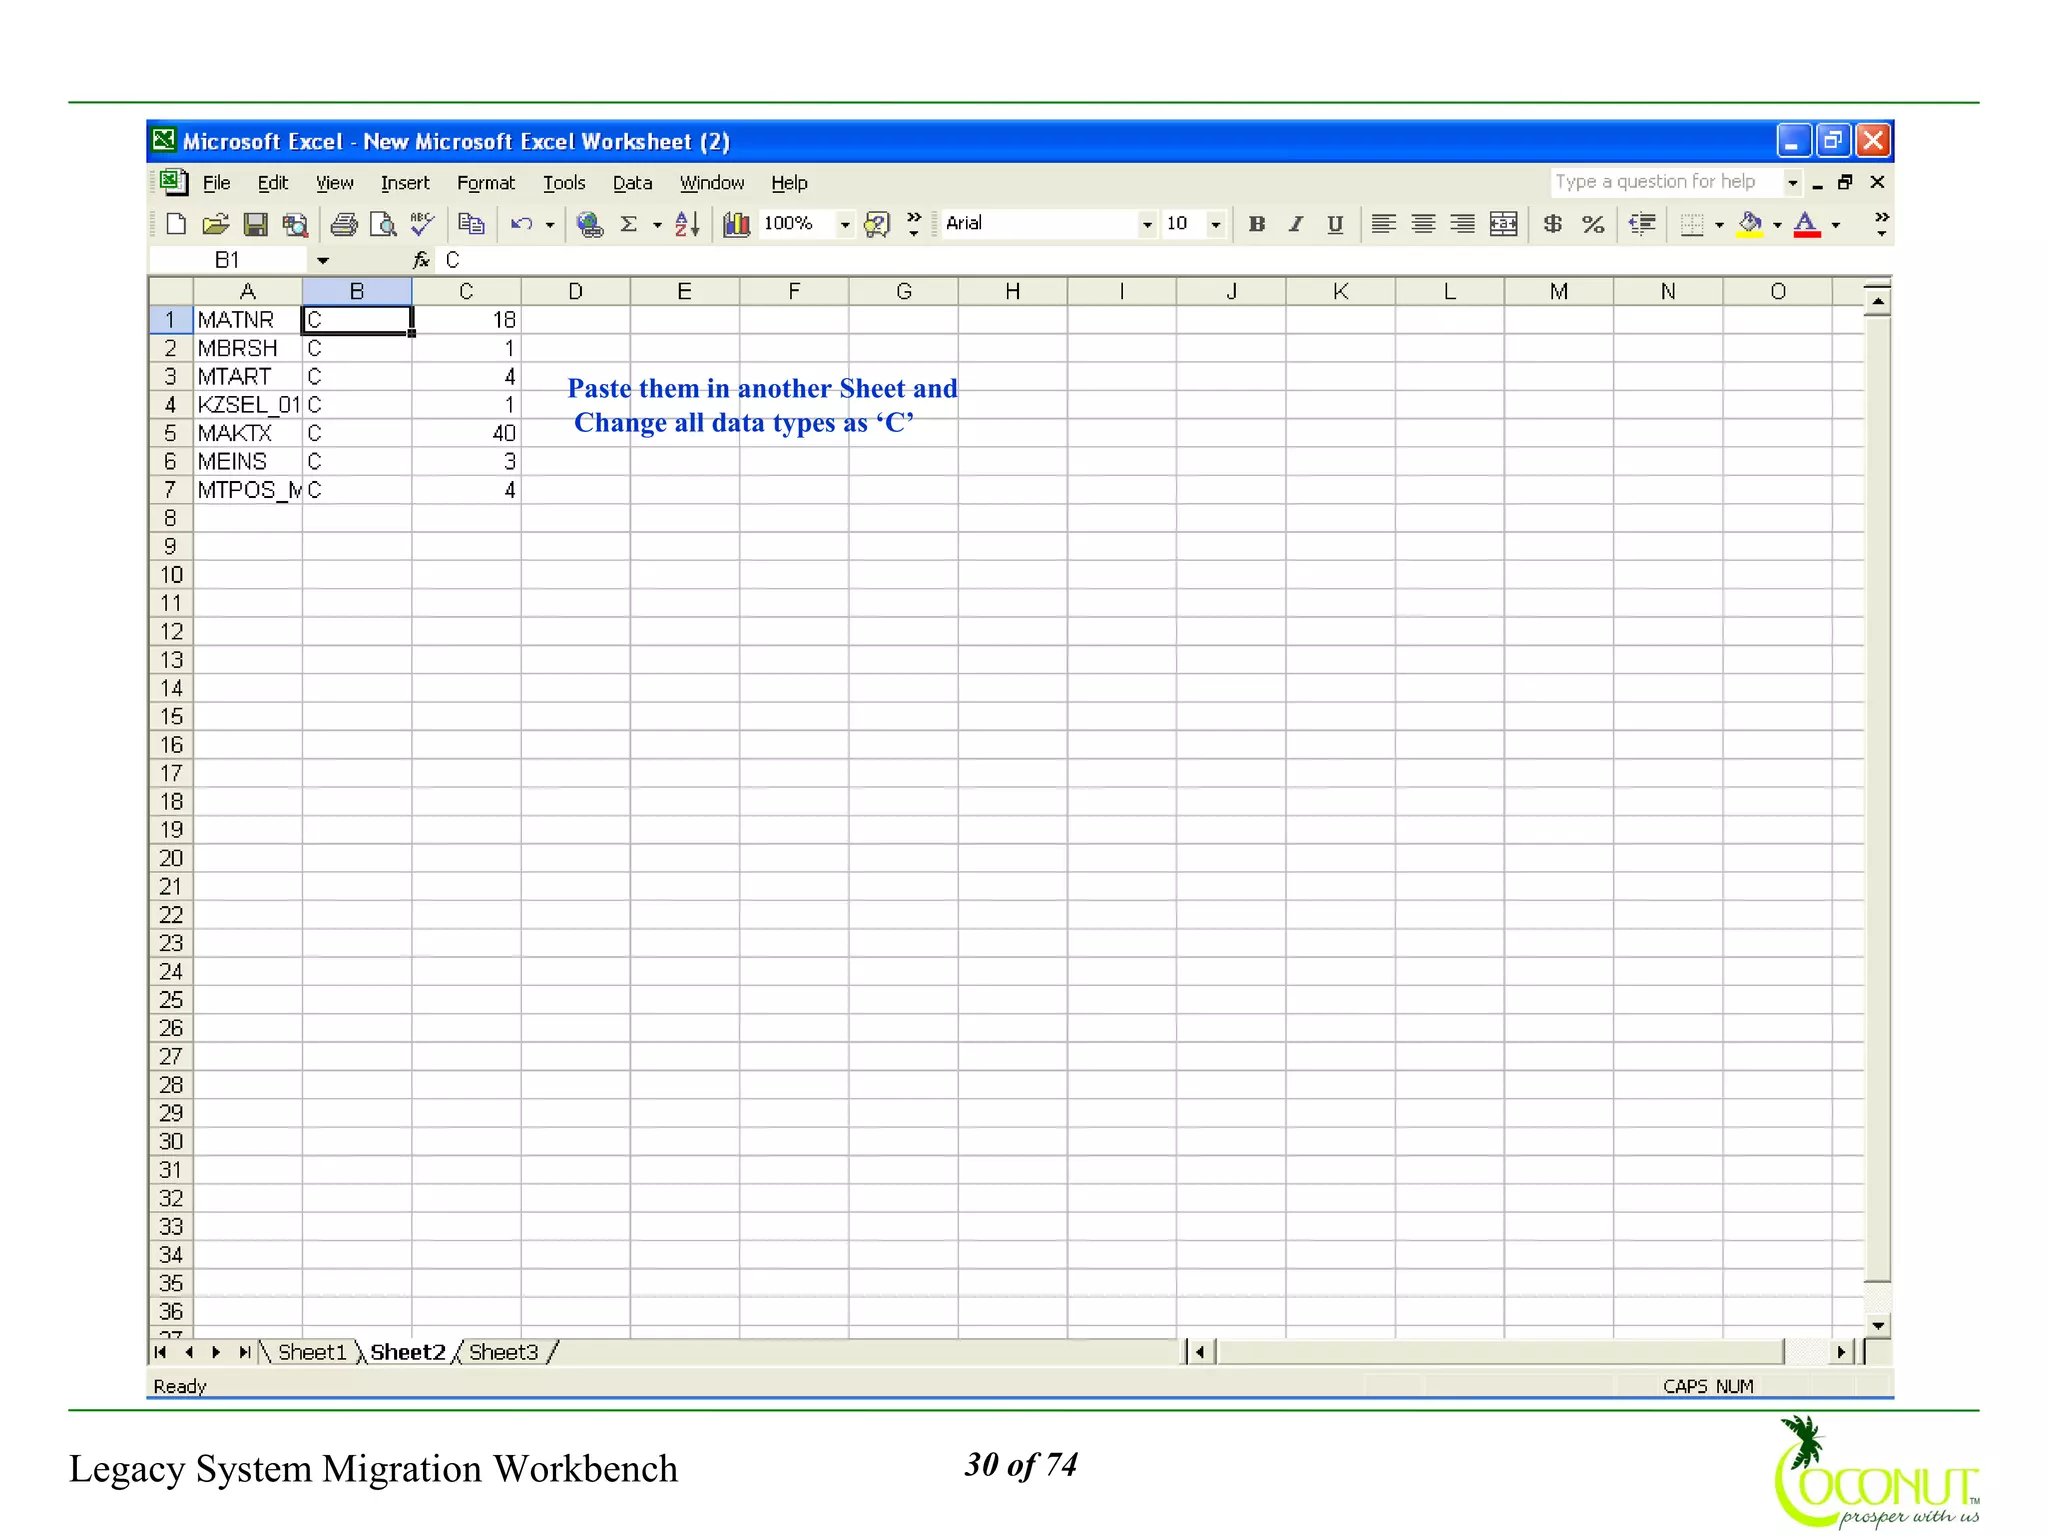Expand the Name Box dropdown
This screenshot has height=1536, width=2048.
pyautogui.click(x=323, y=260)
